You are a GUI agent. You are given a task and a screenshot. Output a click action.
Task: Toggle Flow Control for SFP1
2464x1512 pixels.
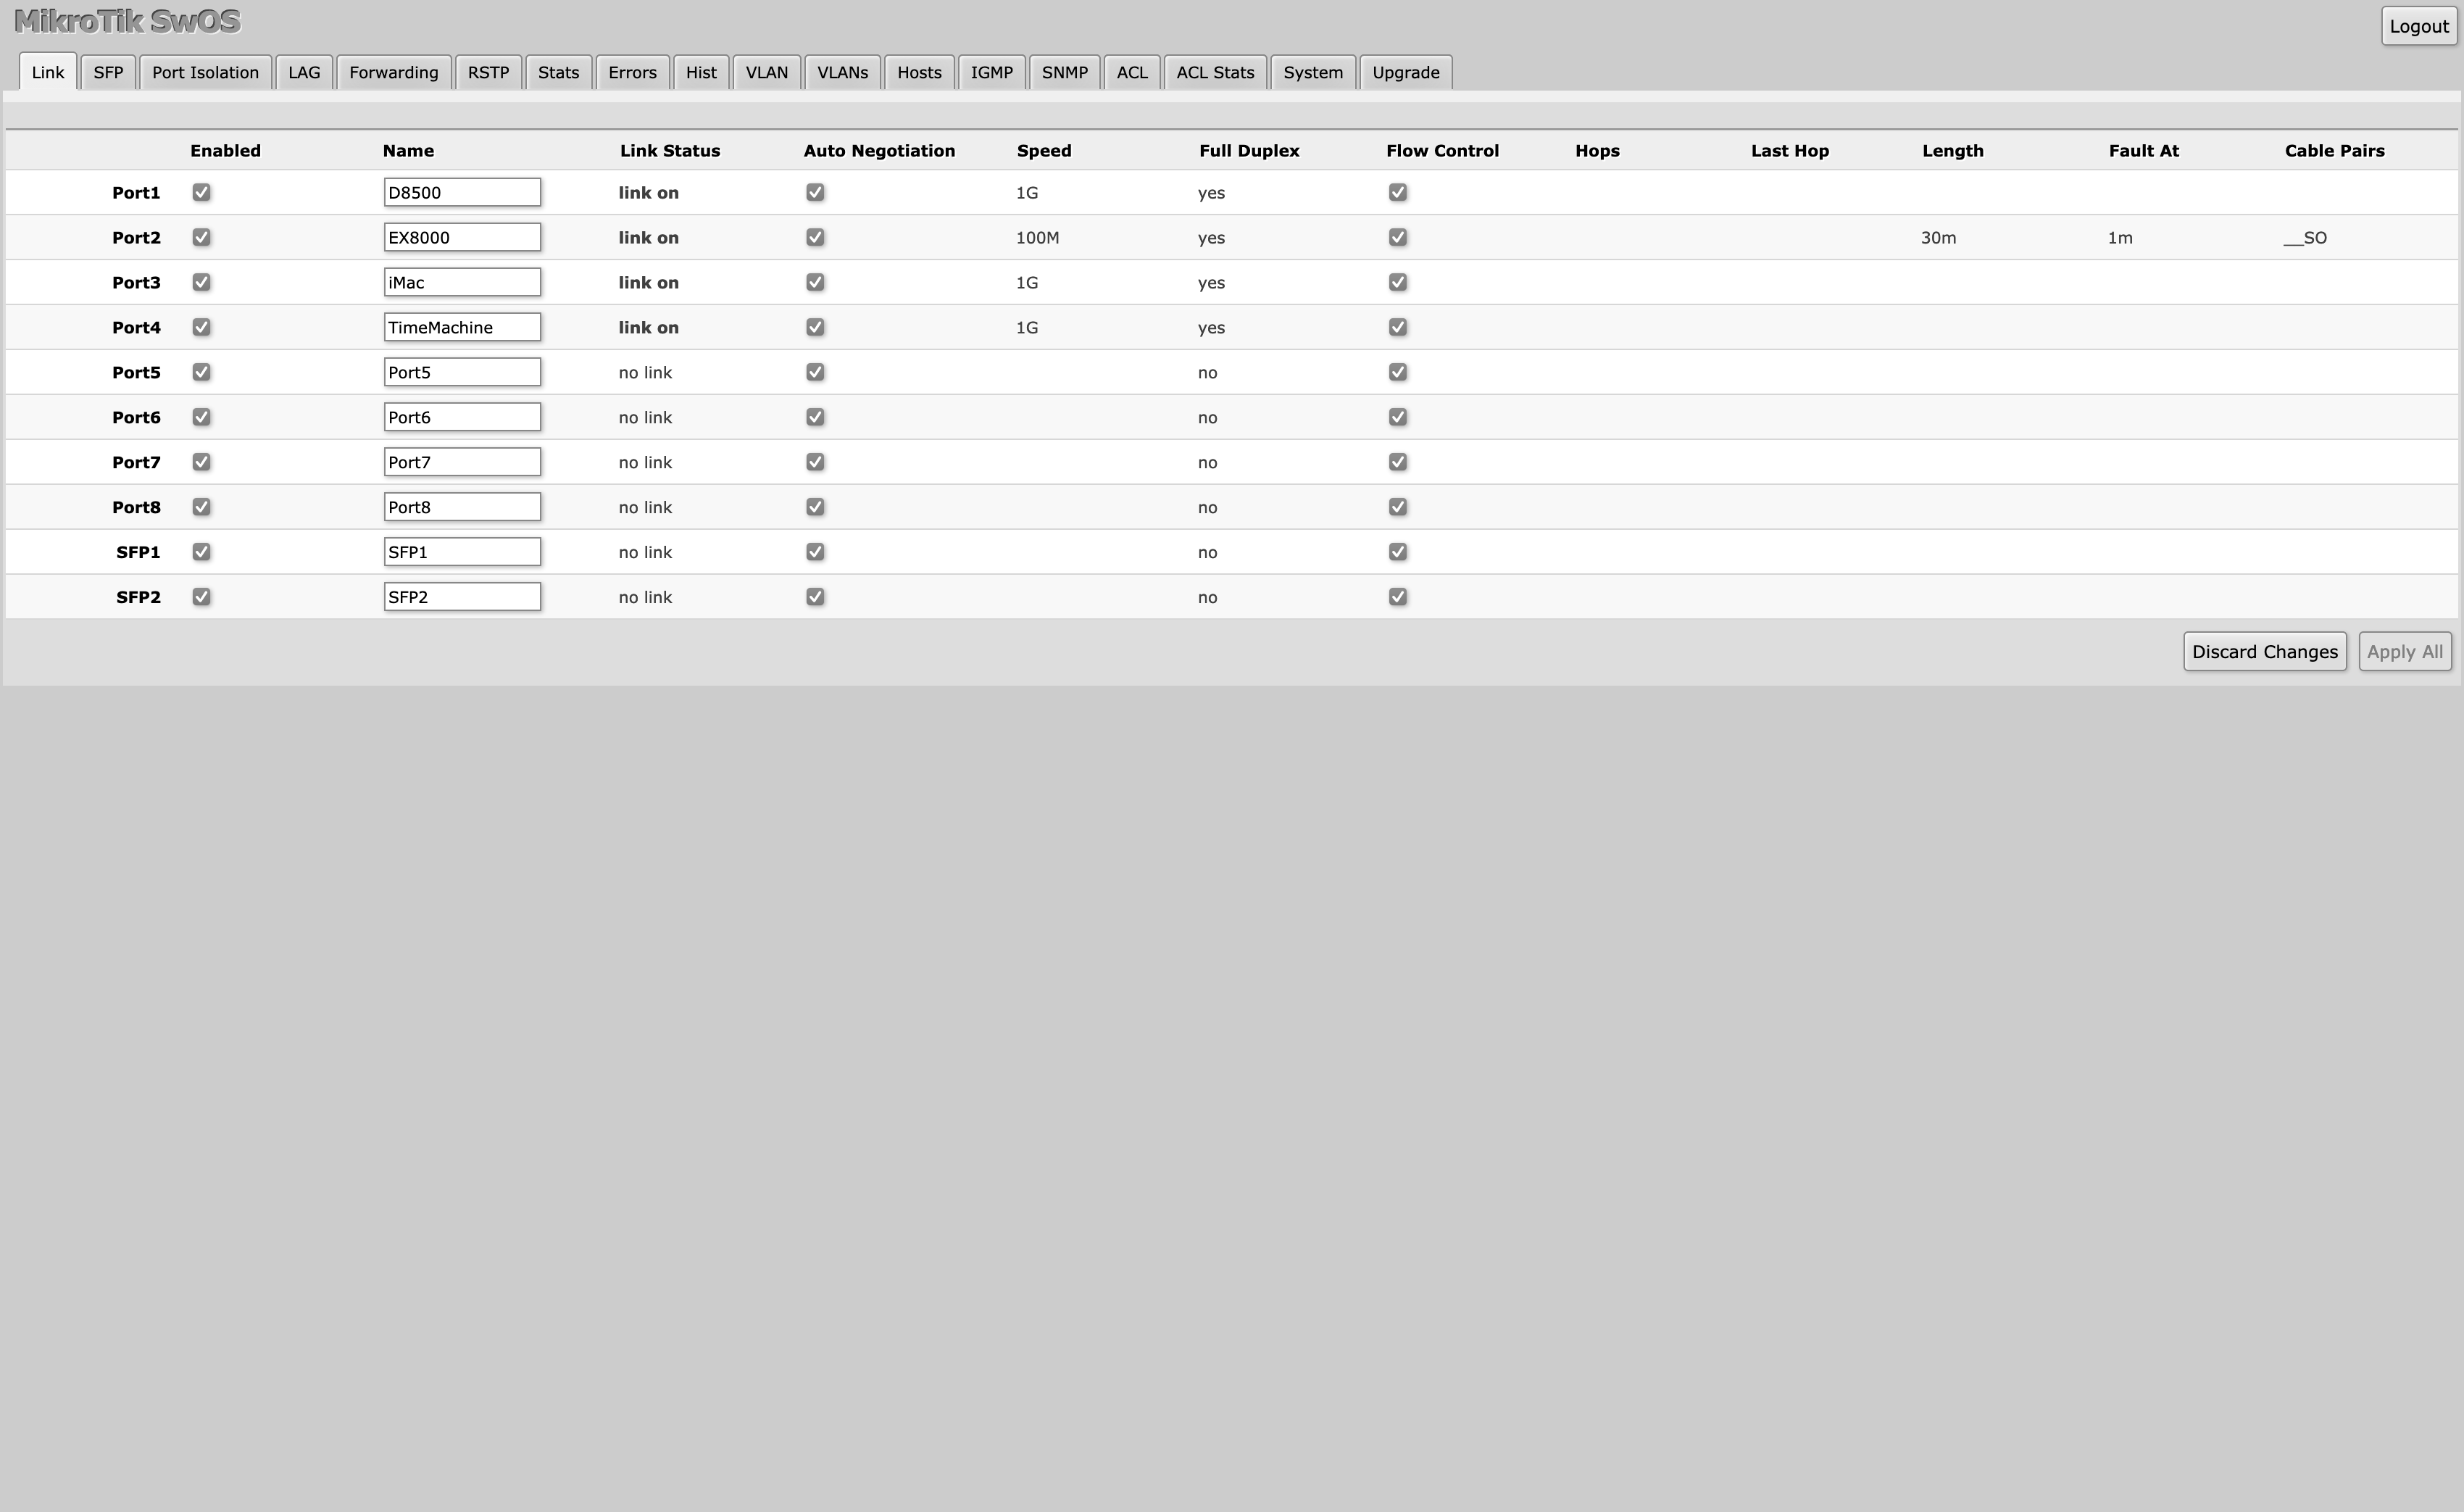(1398, 551)
